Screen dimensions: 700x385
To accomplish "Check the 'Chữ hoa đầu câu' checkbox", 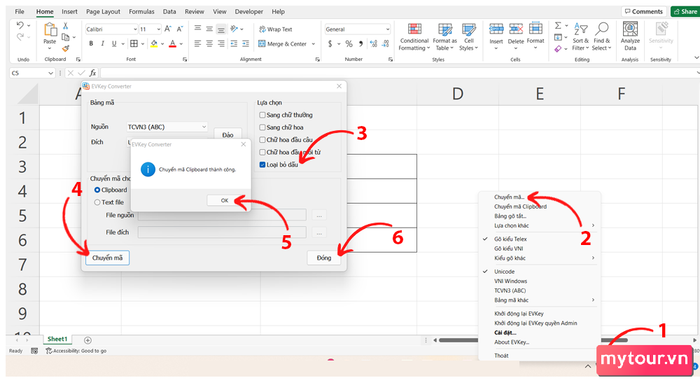I will (262, 140).
